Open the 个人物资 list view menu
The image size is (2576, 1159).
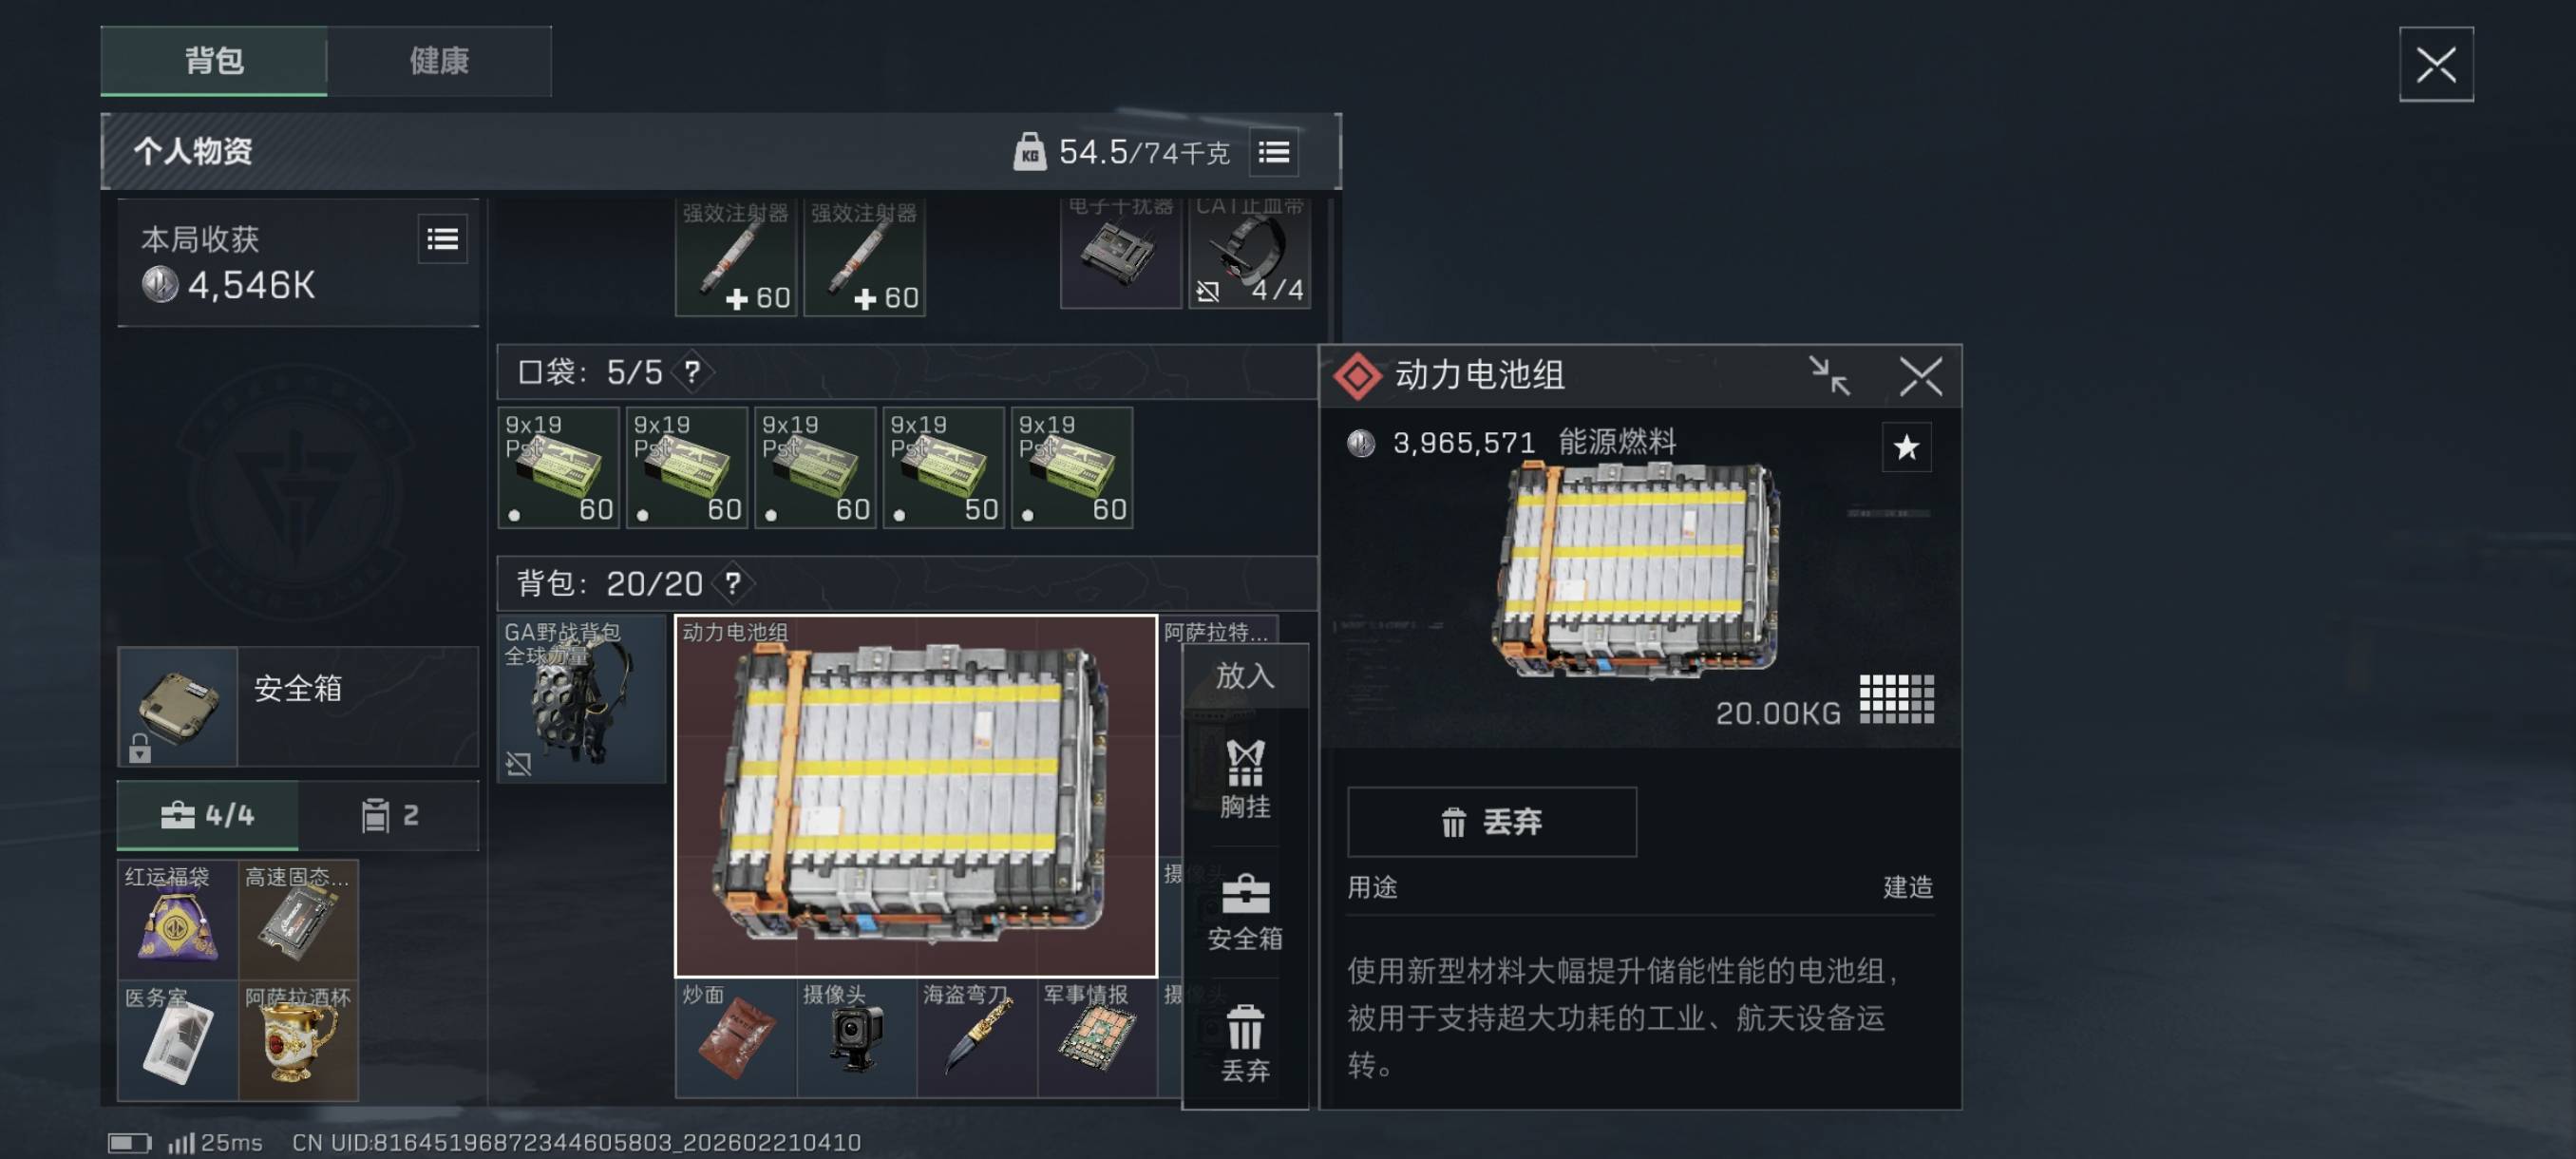click(1273, 152)
